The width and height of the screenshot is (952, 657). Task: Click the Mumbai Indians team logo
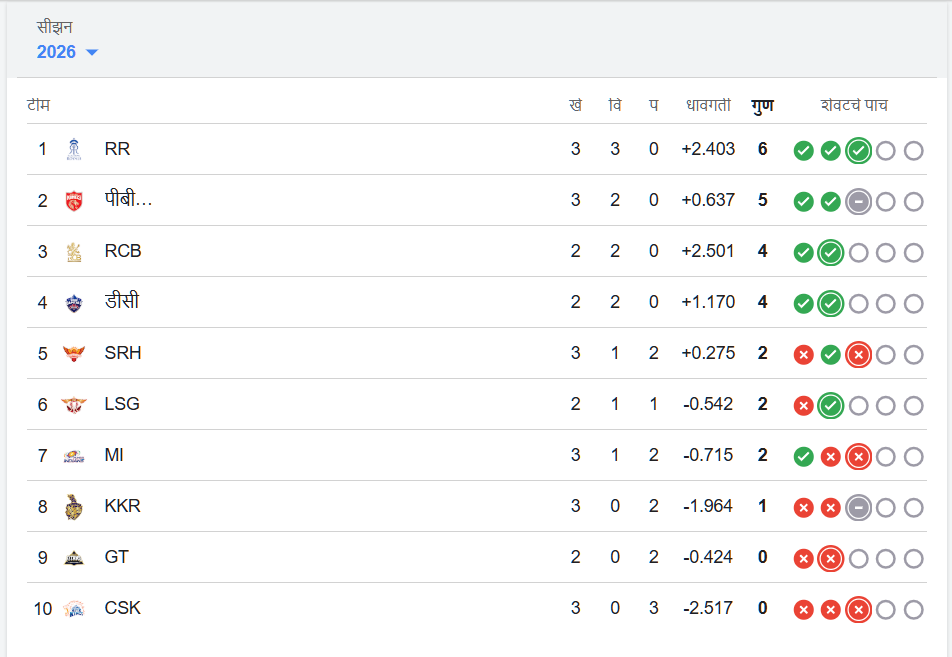(73, 456)
